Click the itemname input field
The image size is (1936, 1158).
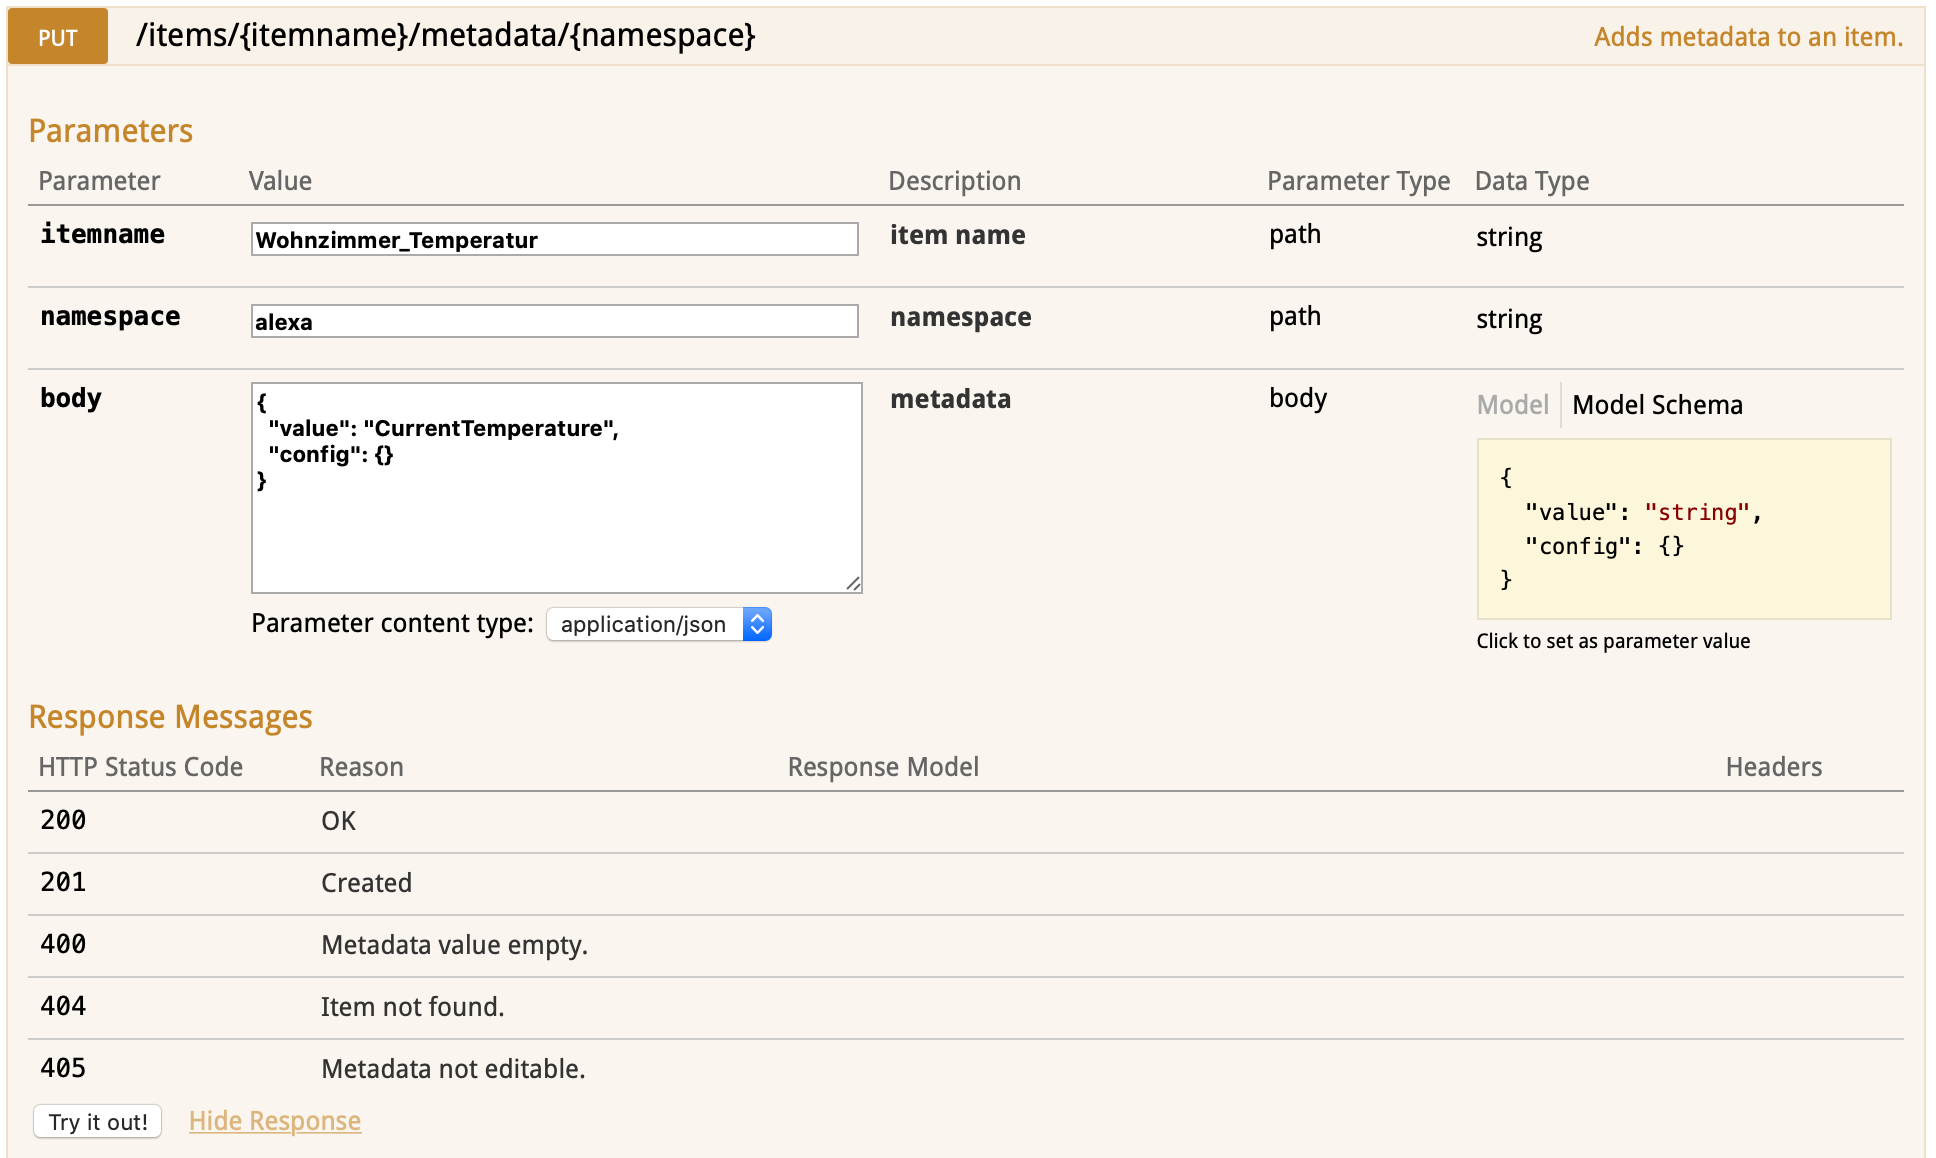pos(554,239)
